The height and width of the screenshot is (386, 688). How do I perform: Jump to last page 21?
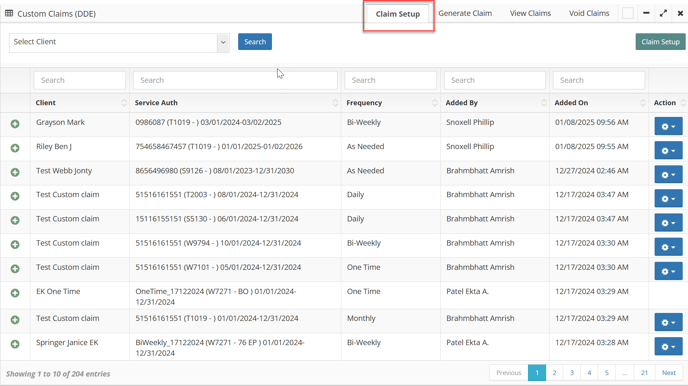point(644,373)
